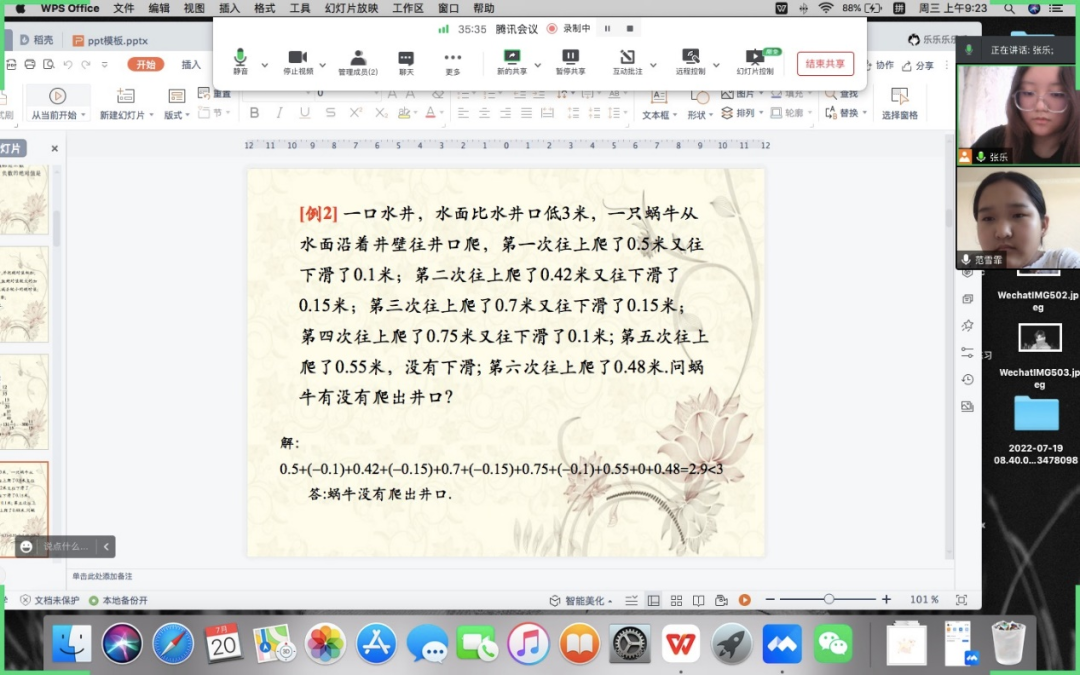Click 暂停共享 to pause sharing

click(570, 61)
